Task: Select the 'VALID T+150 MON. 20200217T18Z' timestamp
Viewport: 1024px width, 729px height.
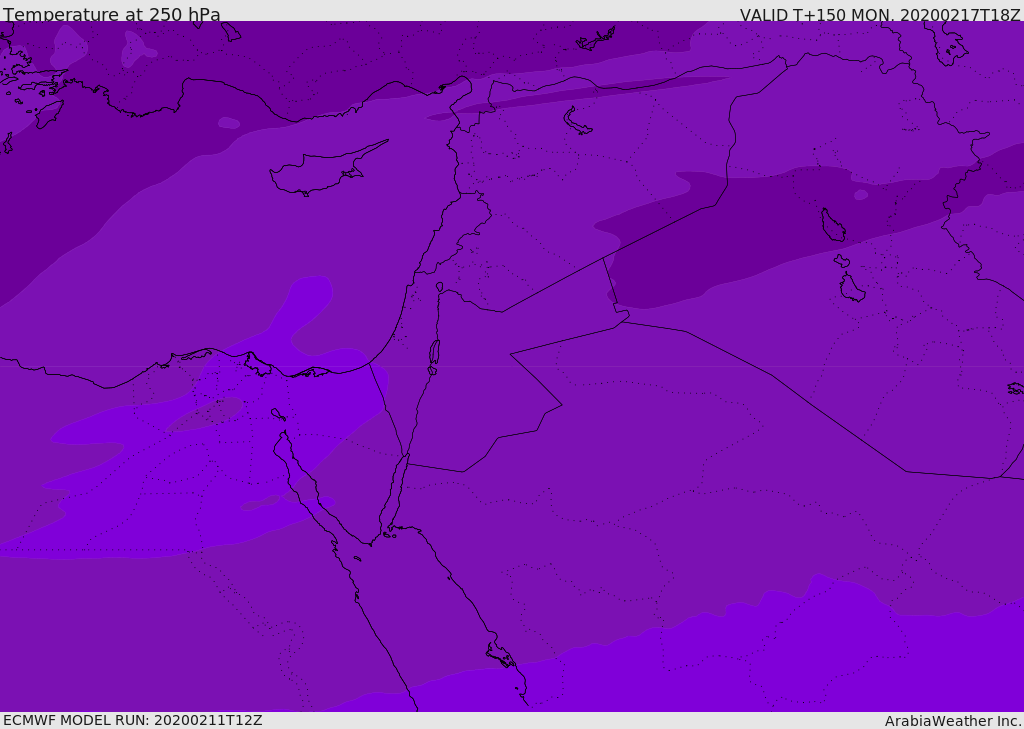Action: 880,14
